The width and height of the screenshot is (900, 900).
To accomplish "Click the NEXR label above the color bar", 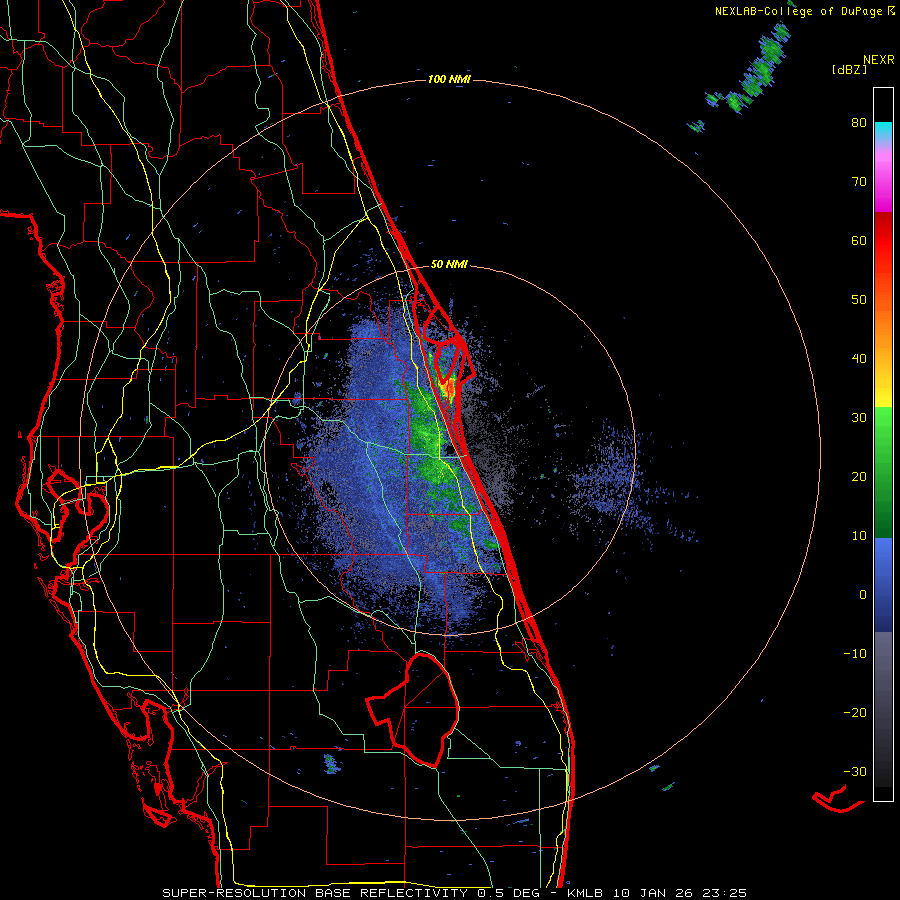I will click(x=878, y=60).
